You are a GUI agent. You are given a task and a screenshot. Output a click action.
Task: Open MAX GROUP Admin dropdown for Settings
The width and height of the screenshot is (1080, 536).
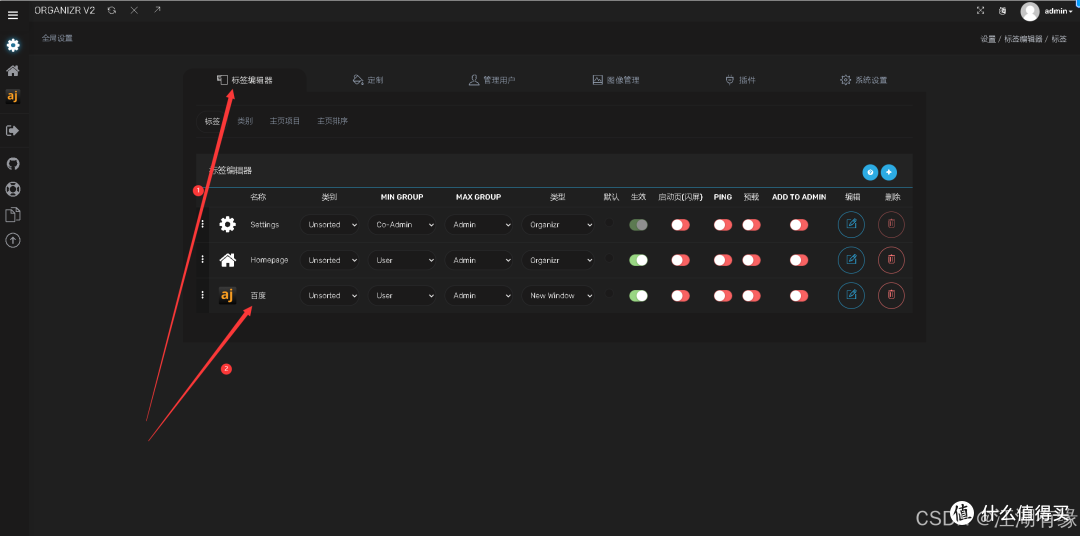(479, 225)
